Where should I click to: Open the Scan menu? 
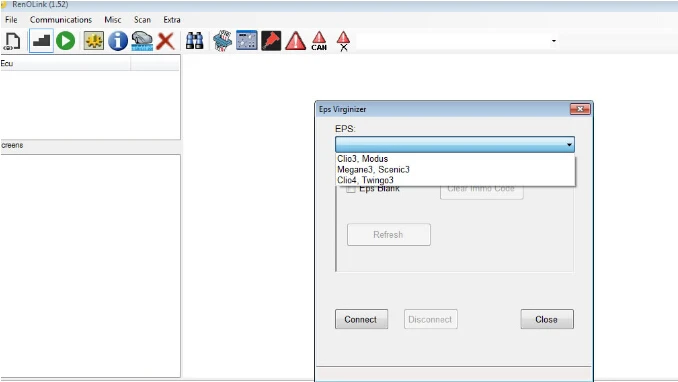tap(142, 20)
